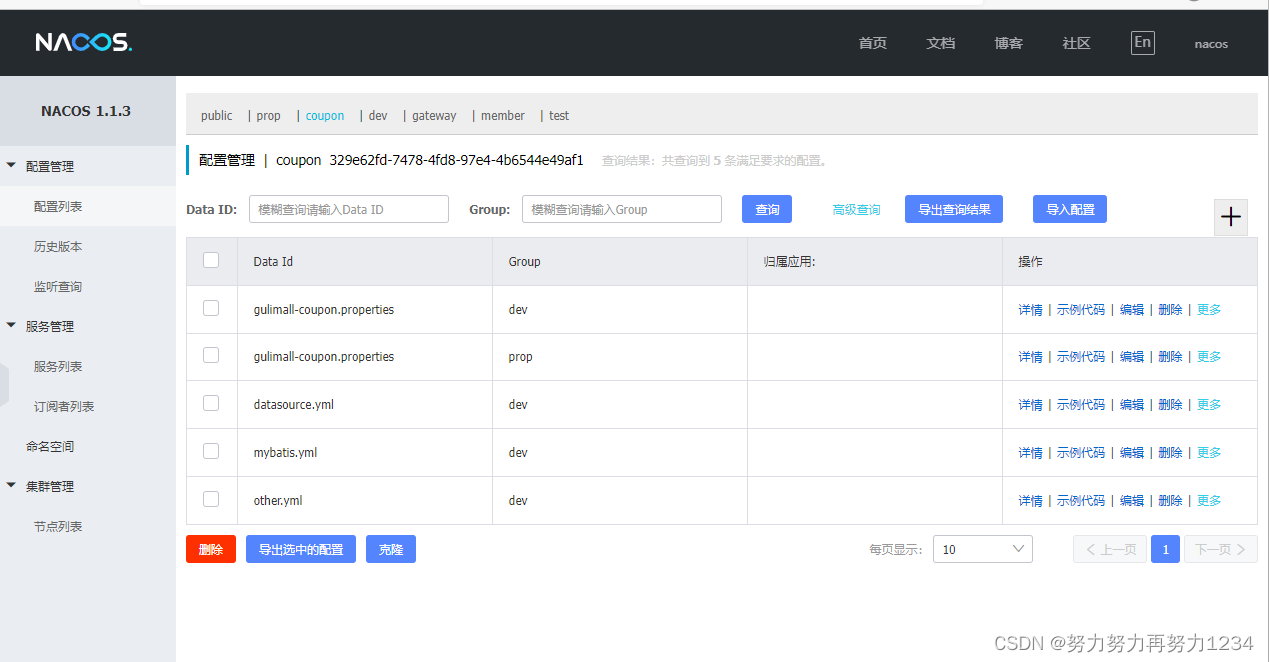The width and height of the screenshot is (1269, 662).
Task: Open 更多 menu for datasource.yml
Action: [1209, 405]
